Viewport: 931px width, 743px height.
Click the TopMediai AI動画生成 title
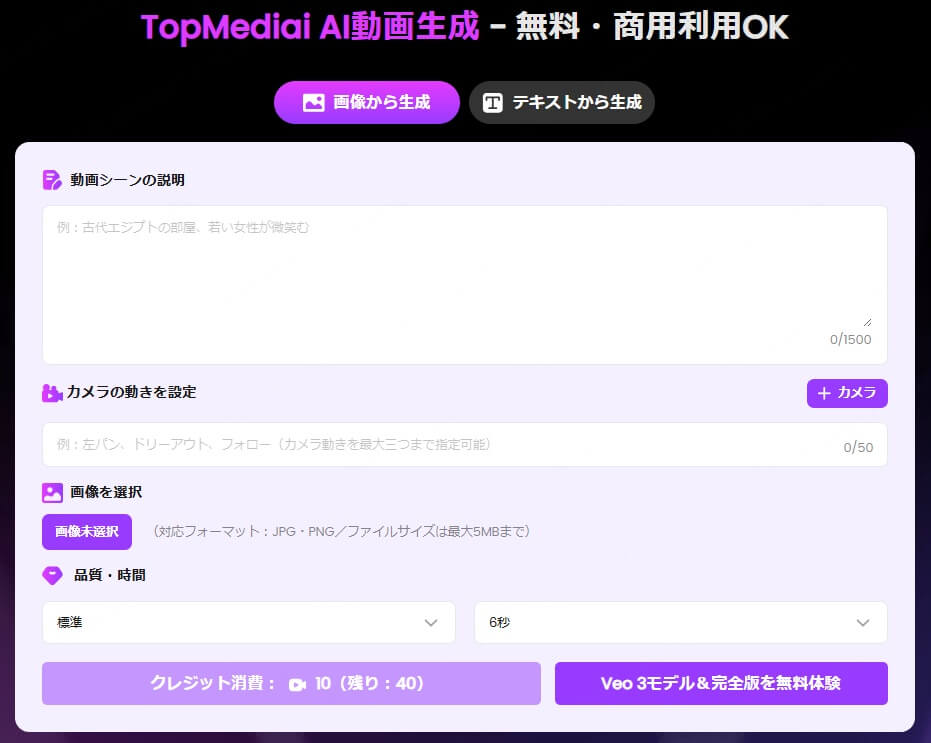point(309,27)
